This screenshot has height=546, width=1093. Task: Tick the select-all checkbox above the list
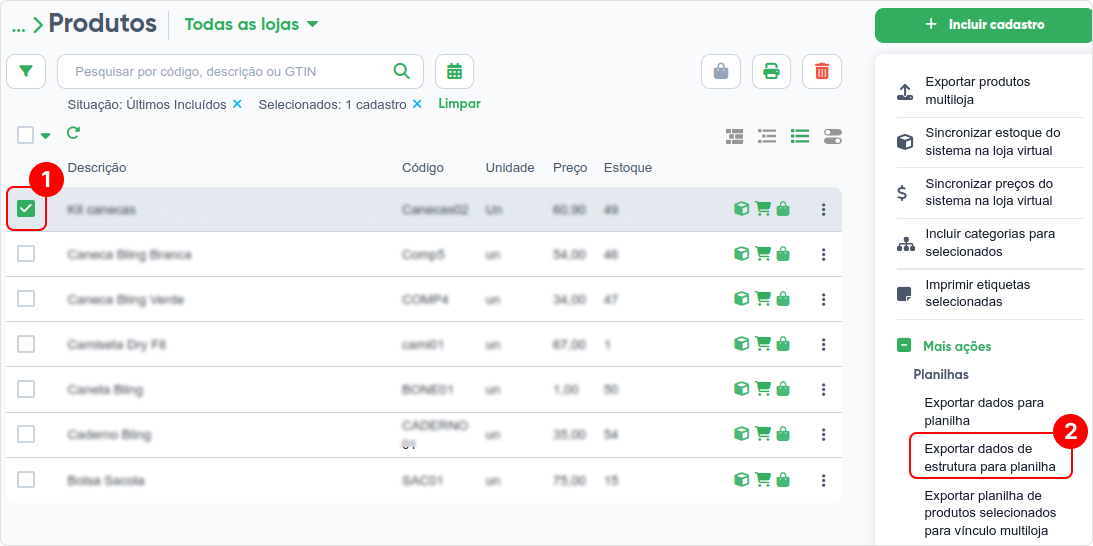click(x=26, y=135)
